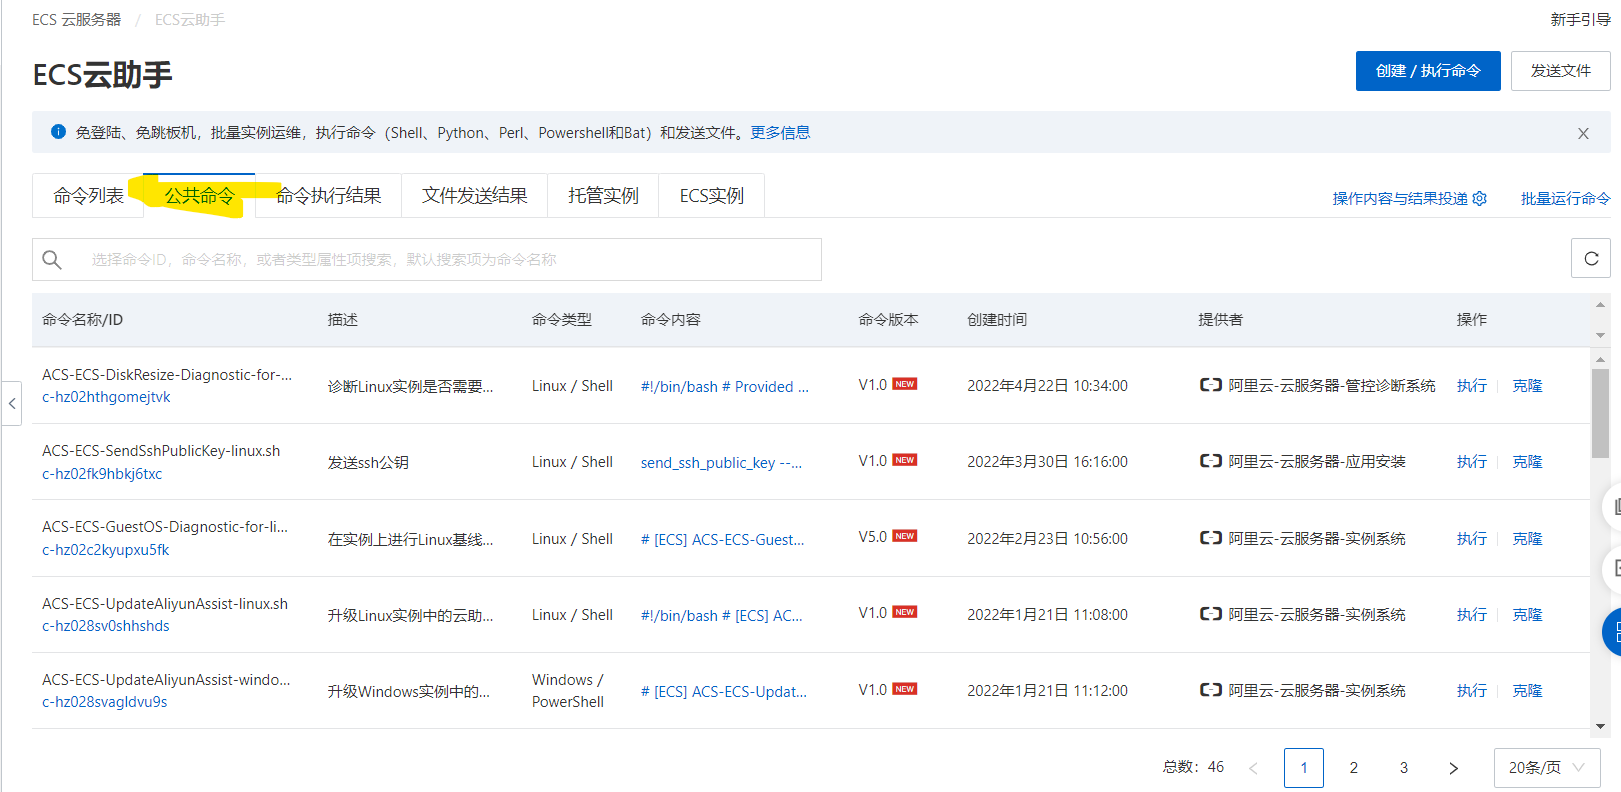
Task: Click the previous page arrow
Action: pos(1254,768)
